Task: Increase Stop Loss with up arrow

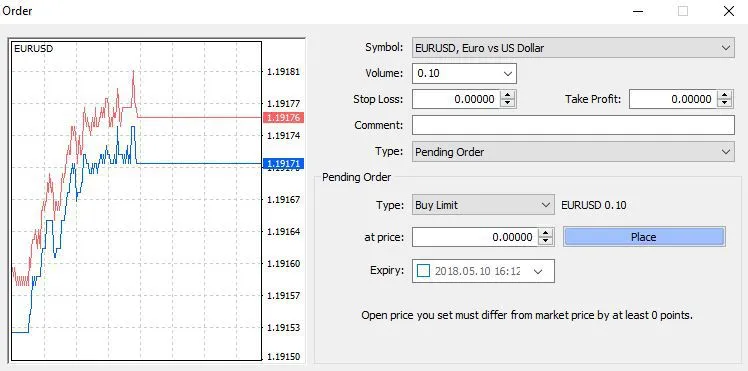Action: (508, 95)
